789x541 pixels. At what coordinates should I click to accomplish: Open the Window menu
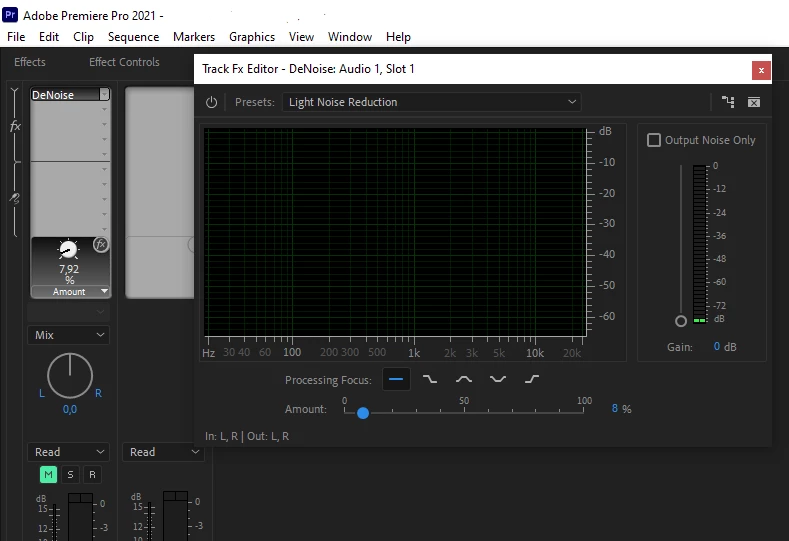coord(350,37)
